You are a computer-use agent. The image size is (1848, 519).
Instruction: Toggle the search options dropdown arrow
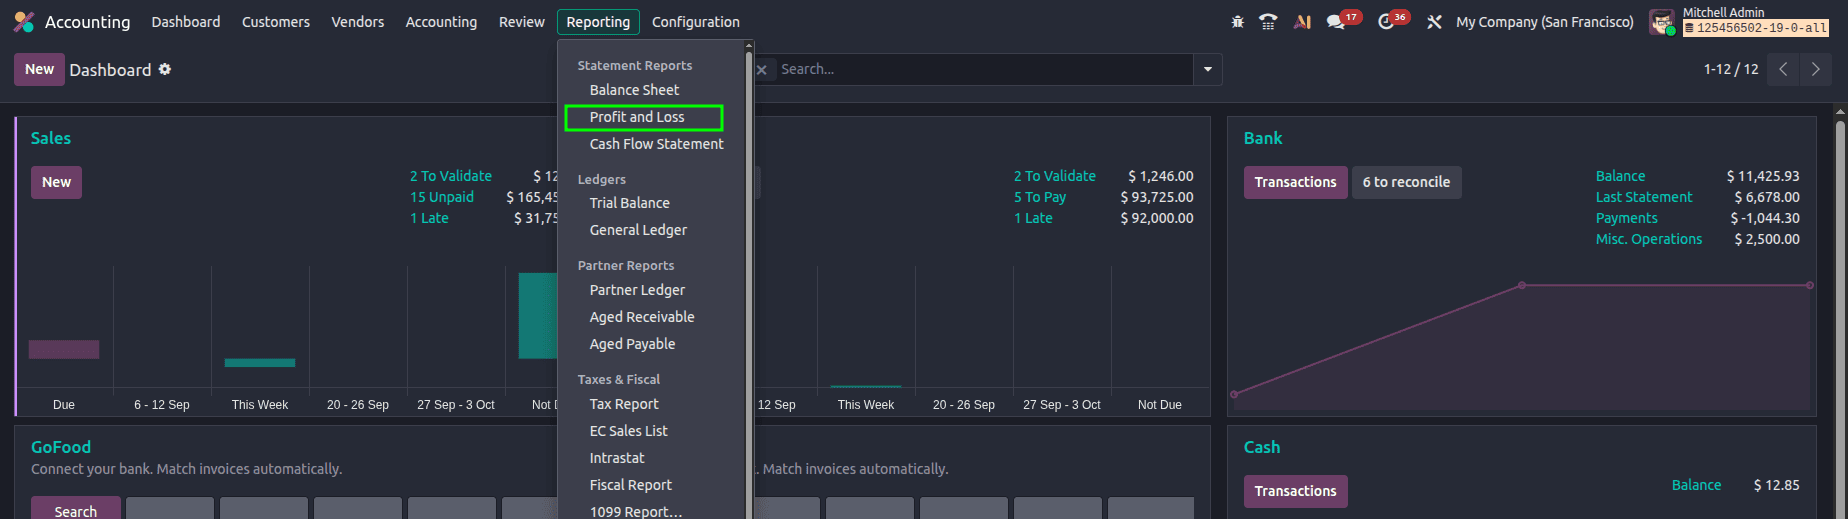click(1208, 69)
